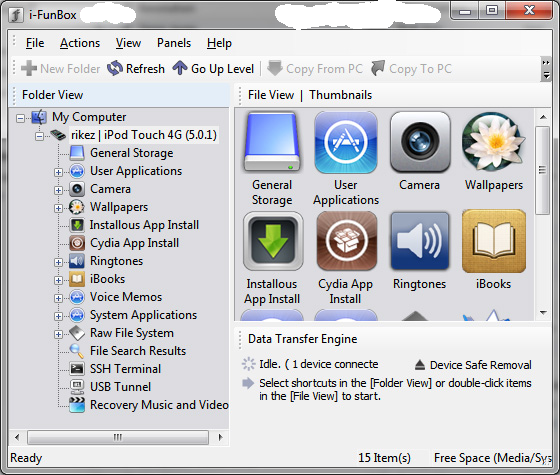The width and height of the screenshot is (560, 475).
Task: Click the File View scroll down arrow
Action: coord(543,313)
